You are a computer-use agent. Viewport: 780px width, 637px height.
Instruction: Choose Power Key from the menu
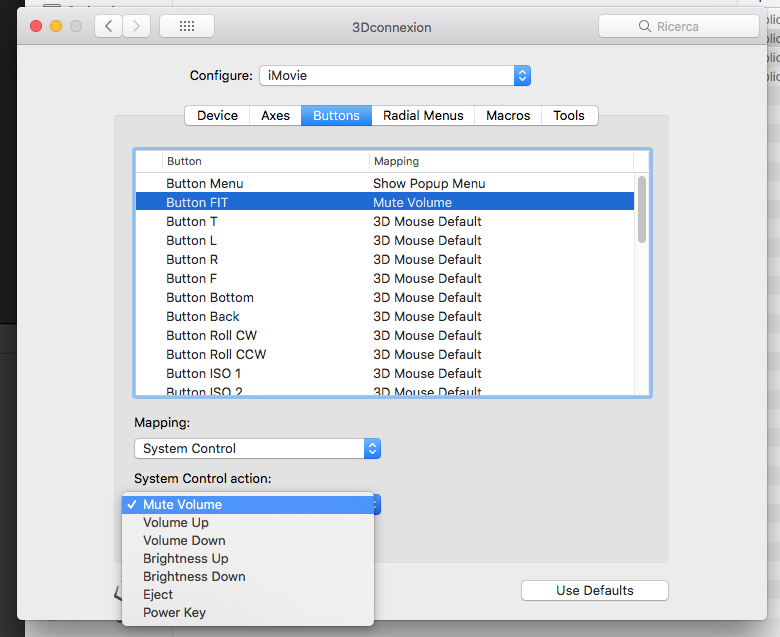248,613
